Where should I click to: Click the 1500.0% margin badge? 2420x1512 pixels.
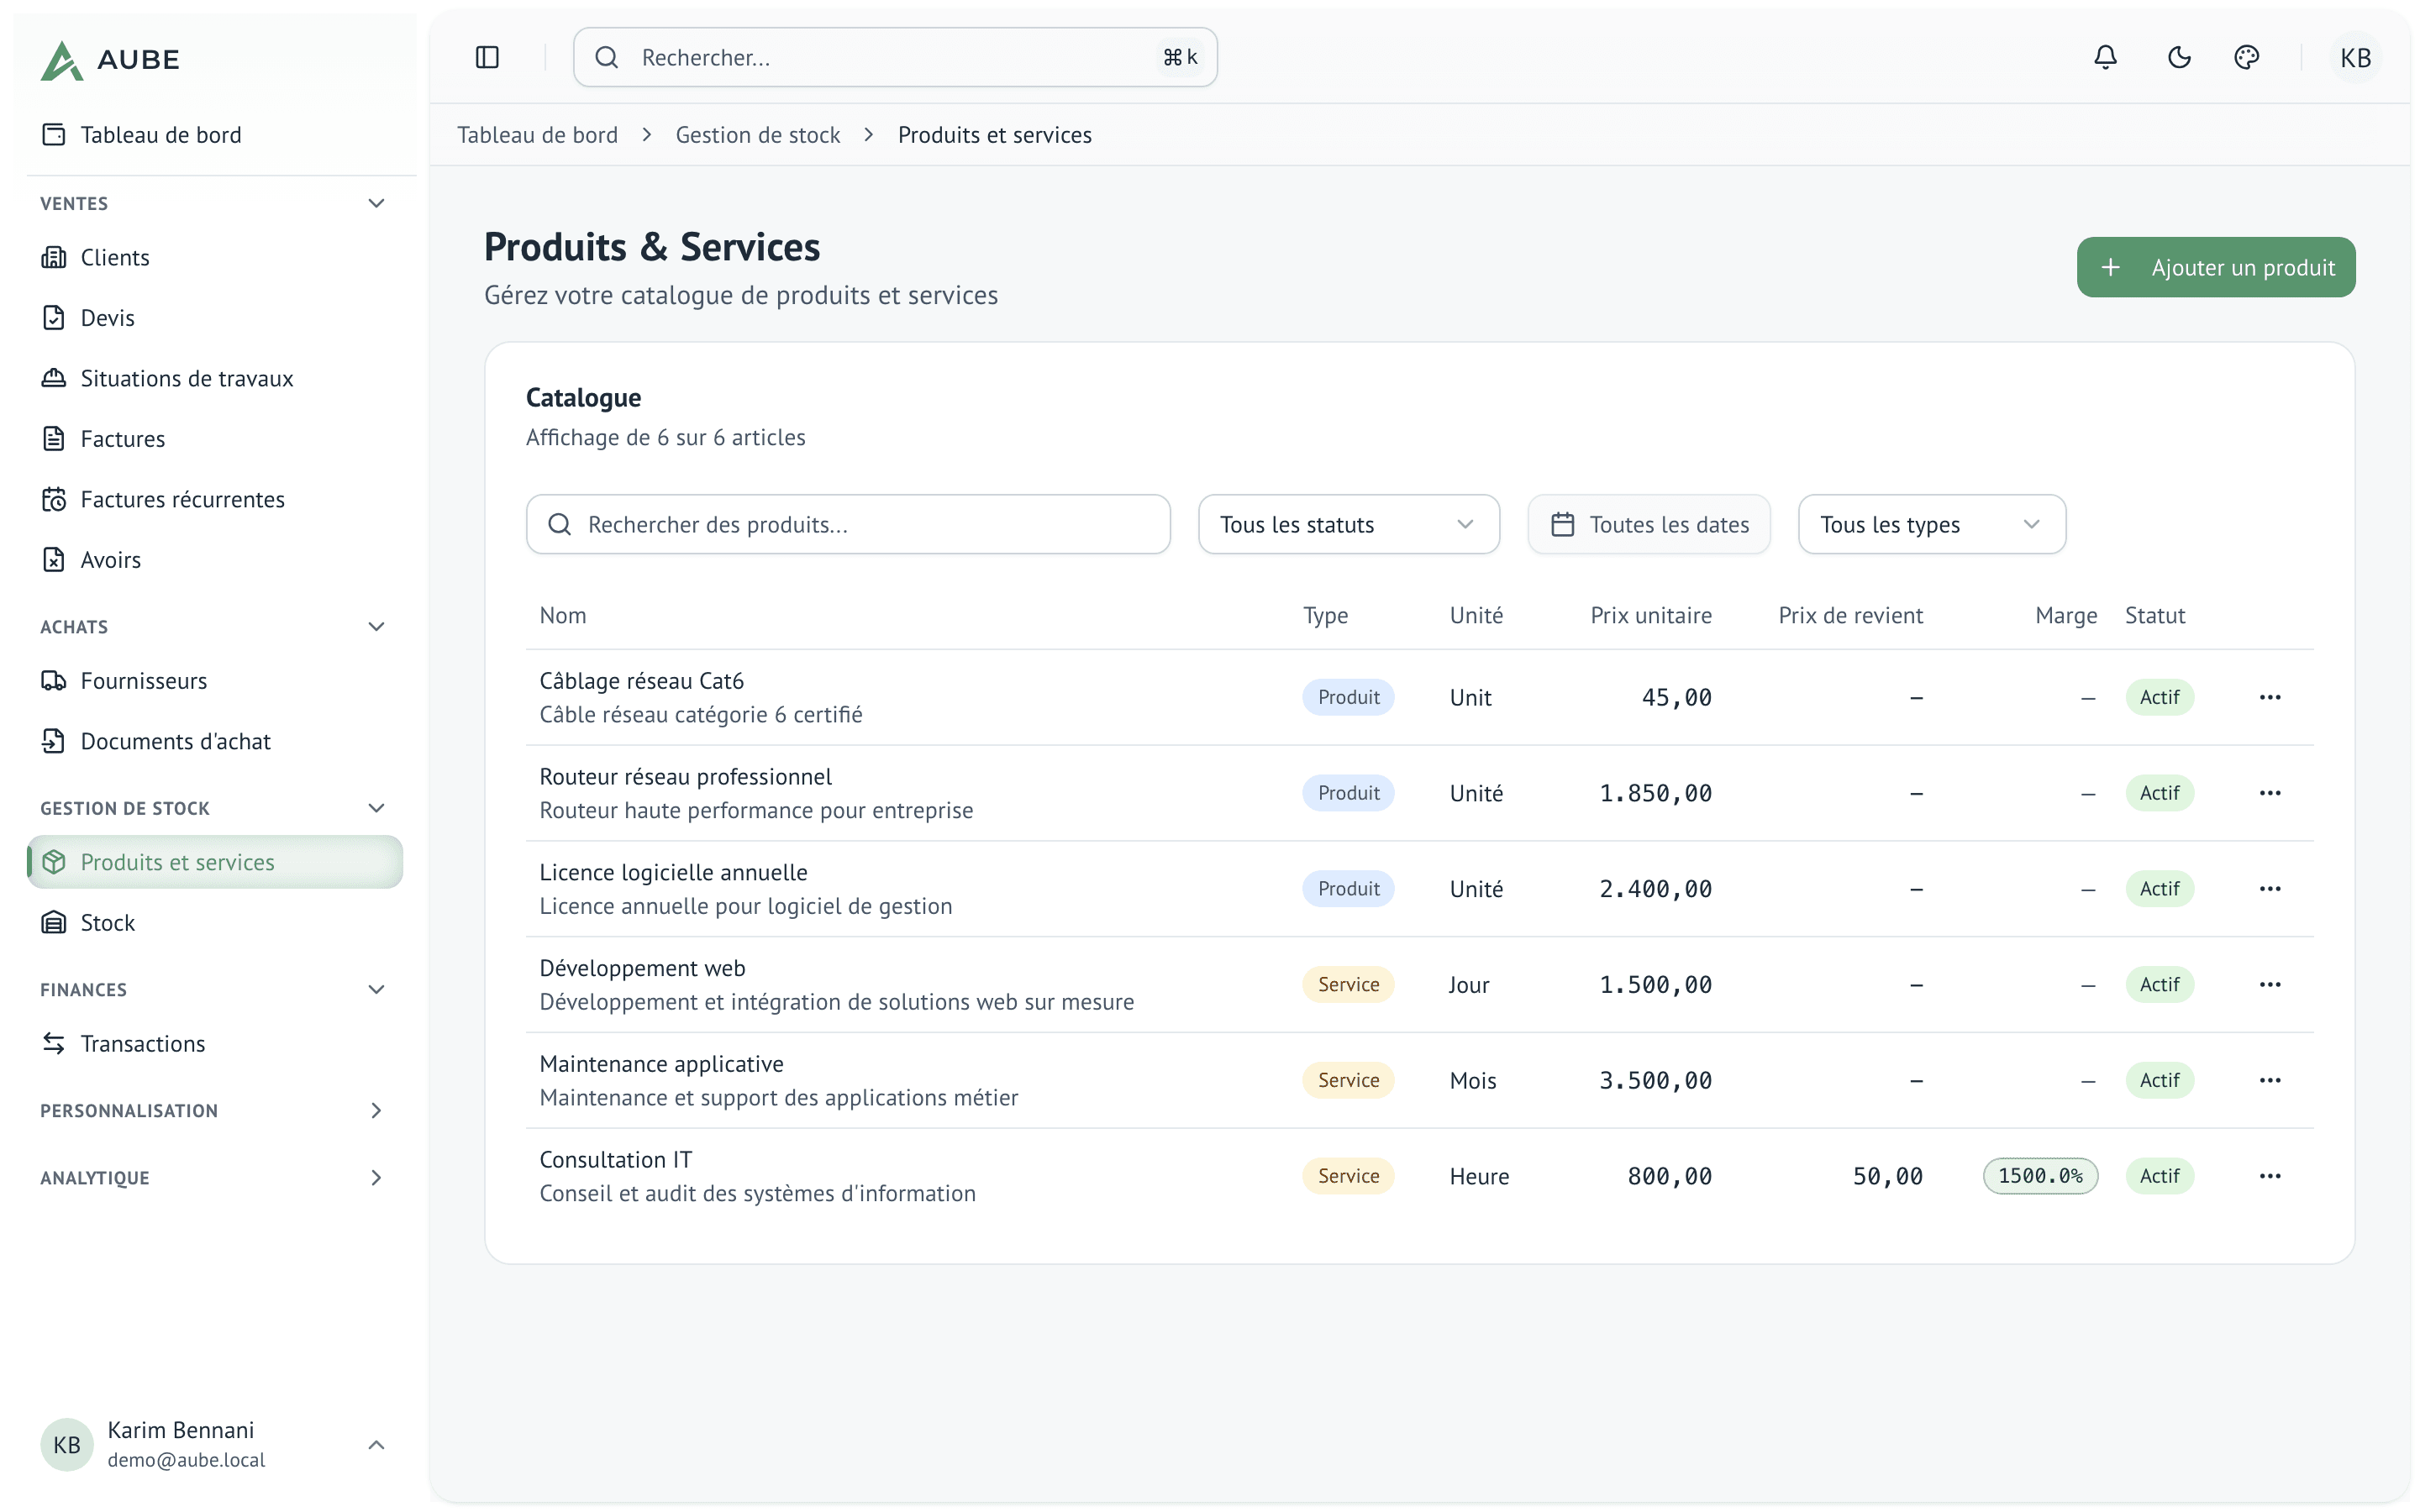[2040, 1176]
